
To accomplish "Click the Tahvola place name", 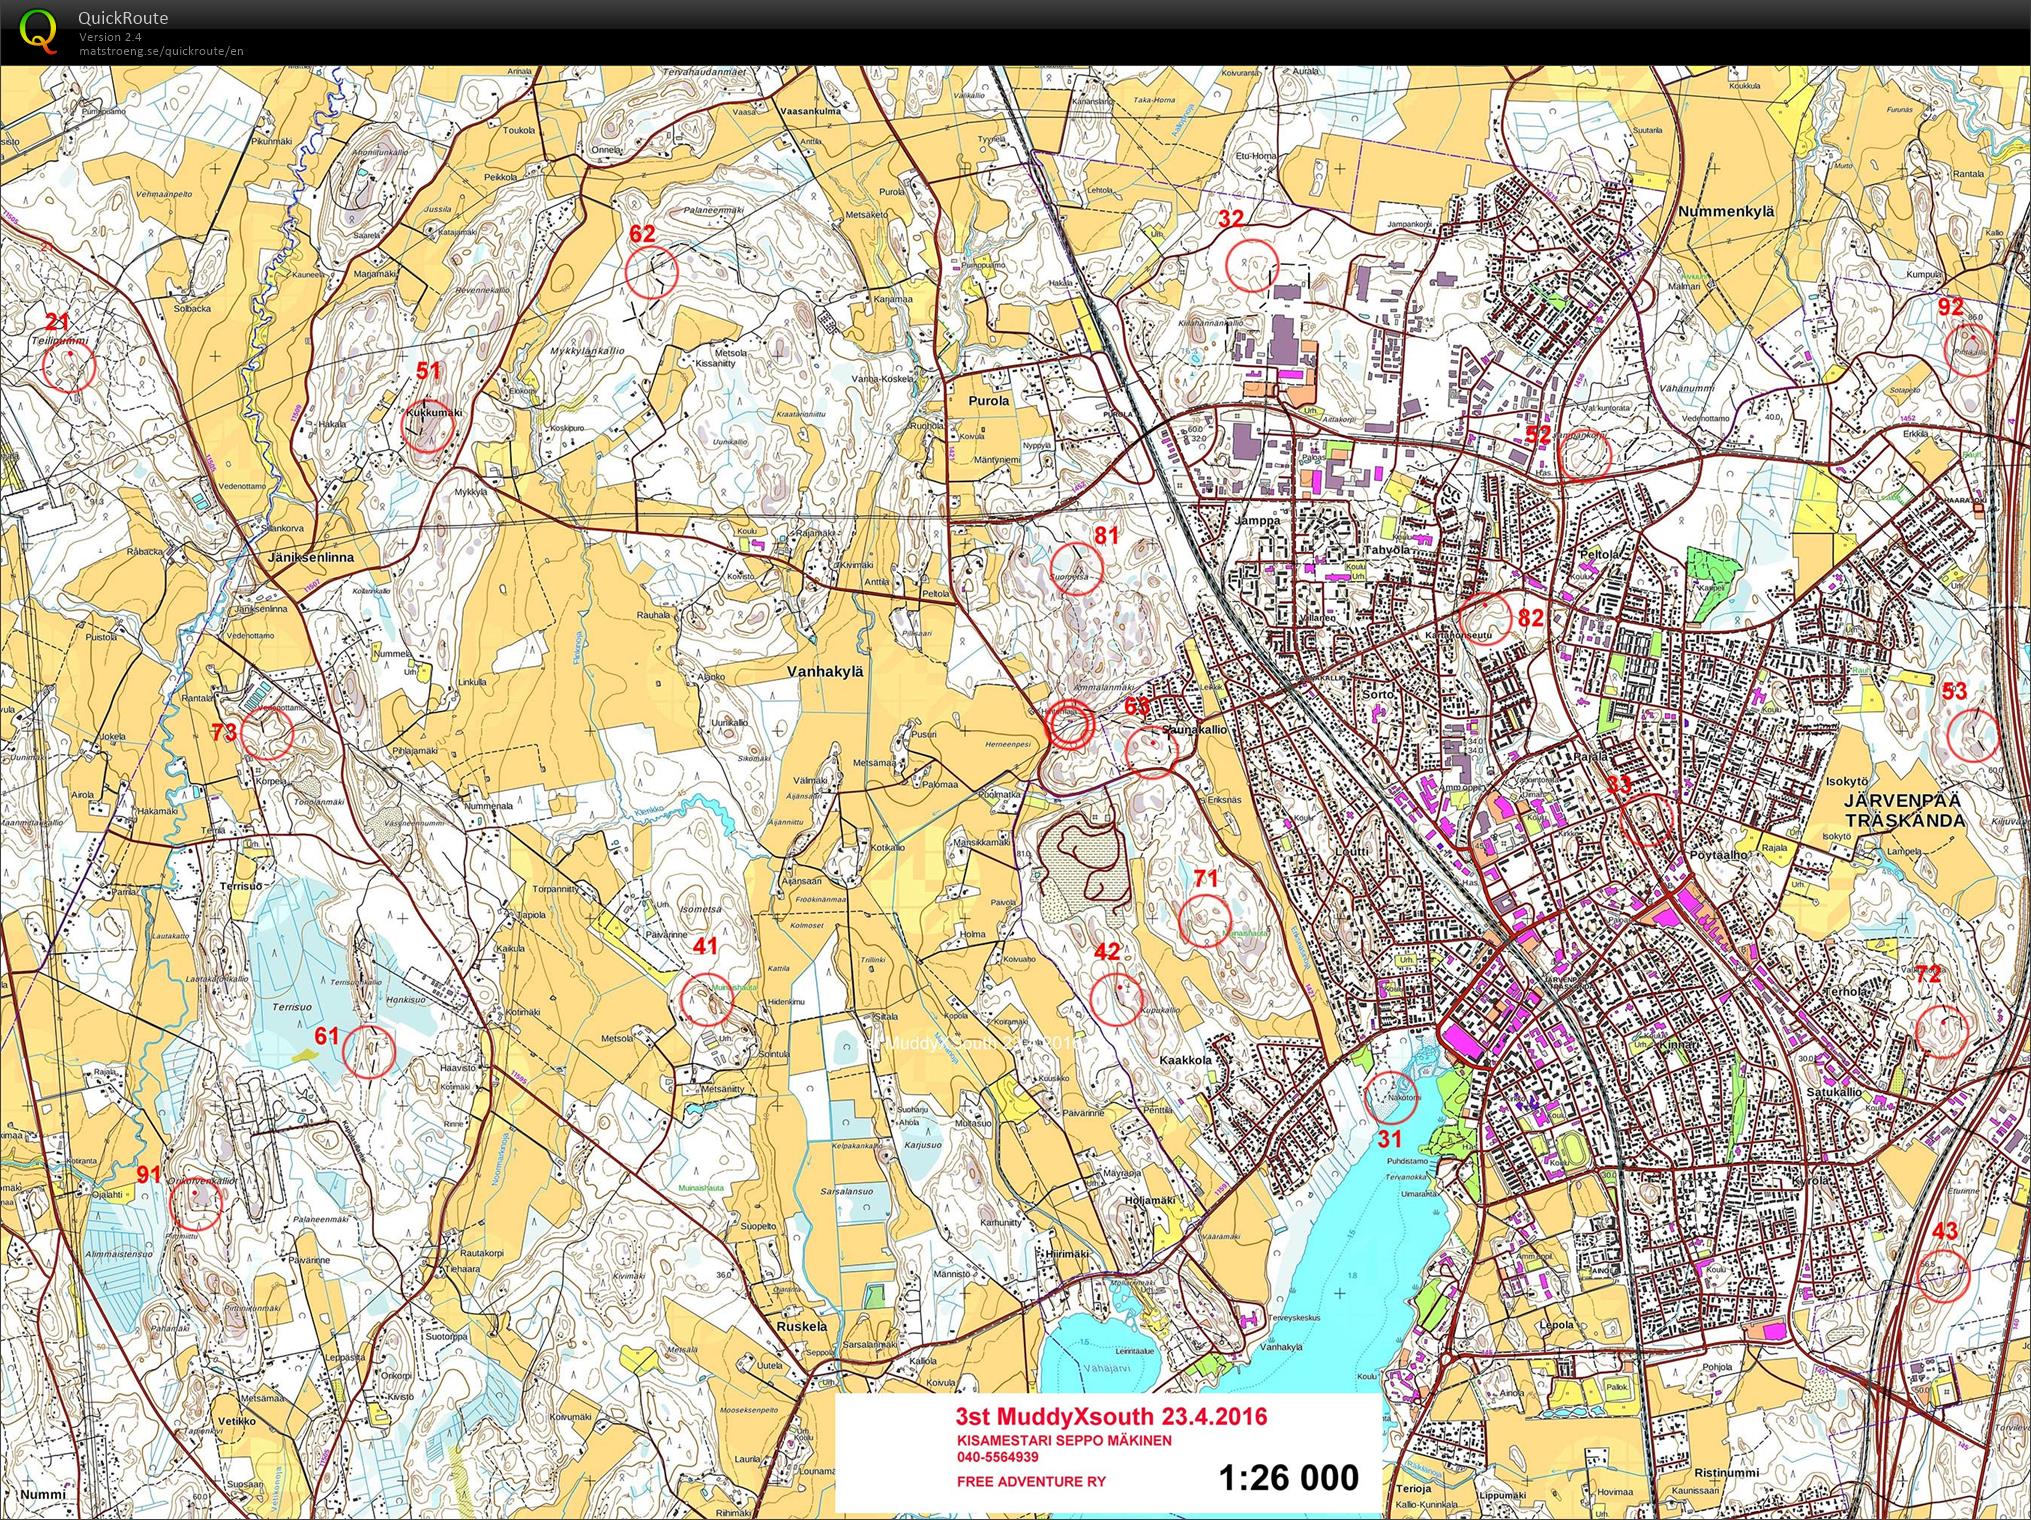I will tap(1387, 550).
